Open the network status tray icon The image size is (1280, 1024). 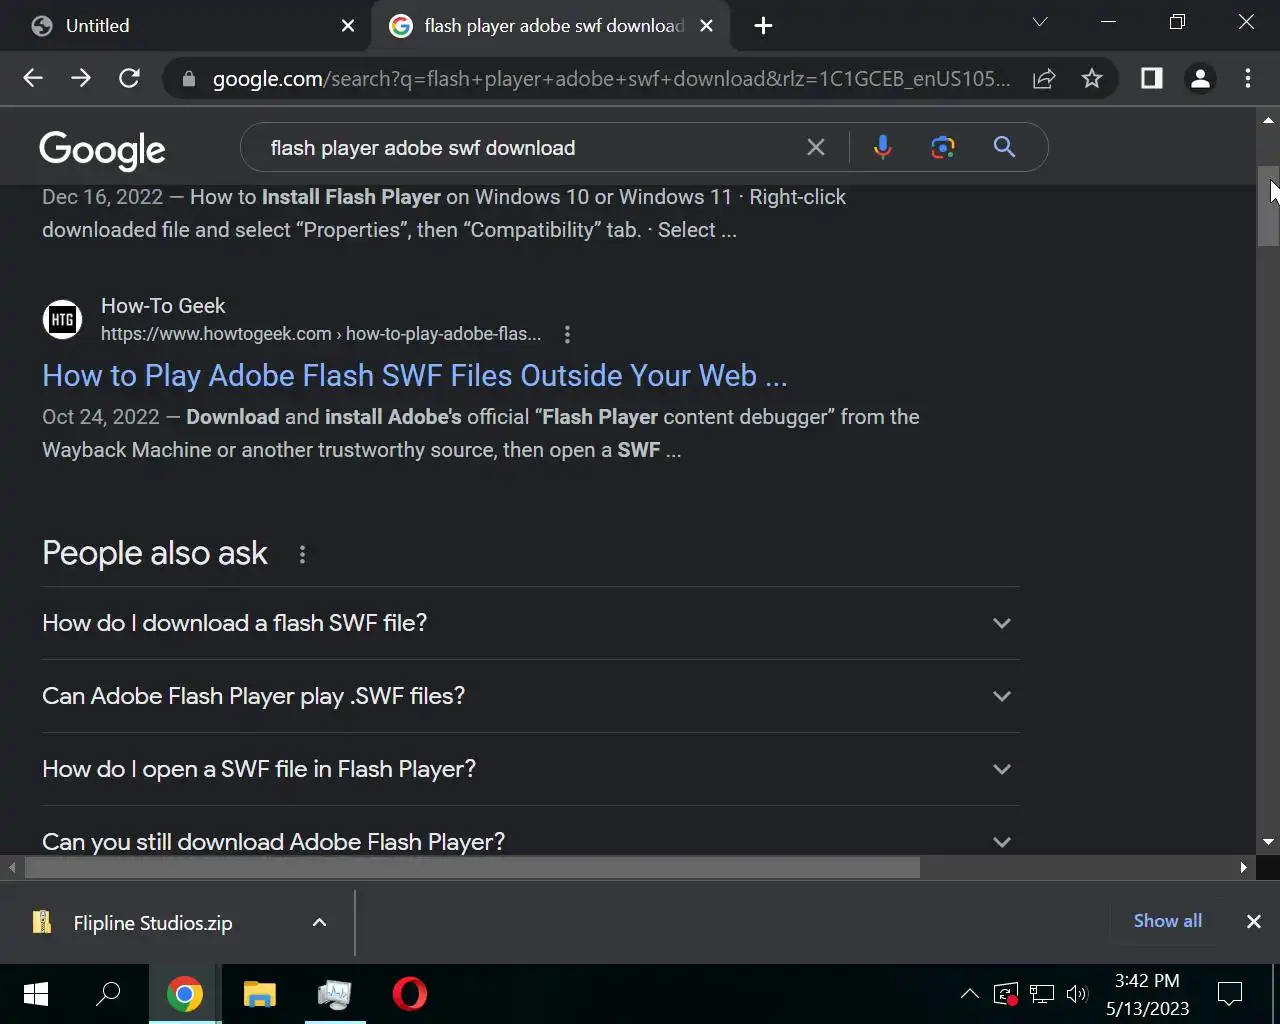tap(1042, 994)
